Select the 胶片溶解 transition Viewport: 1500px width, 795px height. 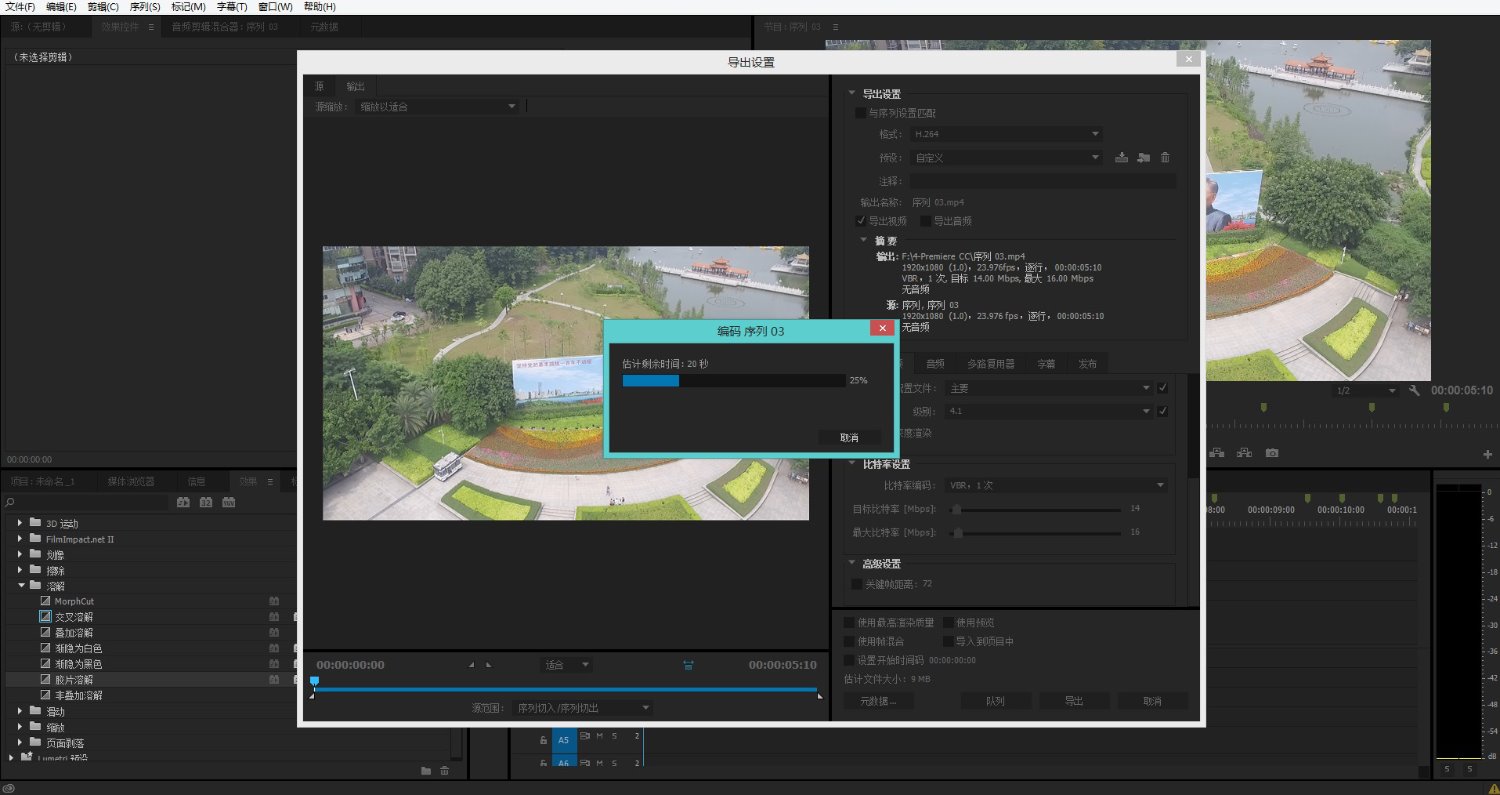tap(73, 679)
